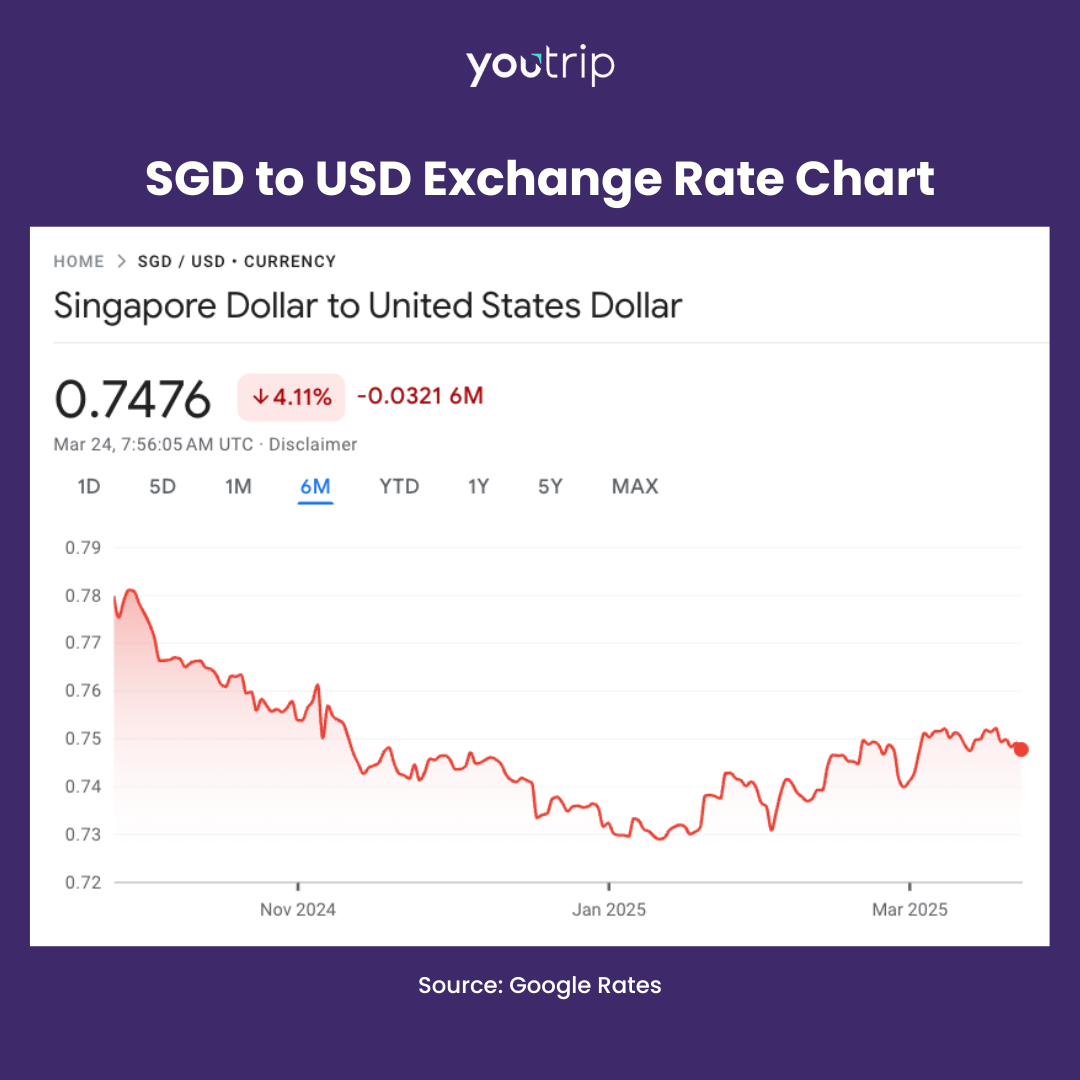Switch to the 5Y range tab
The width and height of the screenshot is (1080, 1080).
coord(550,487)
